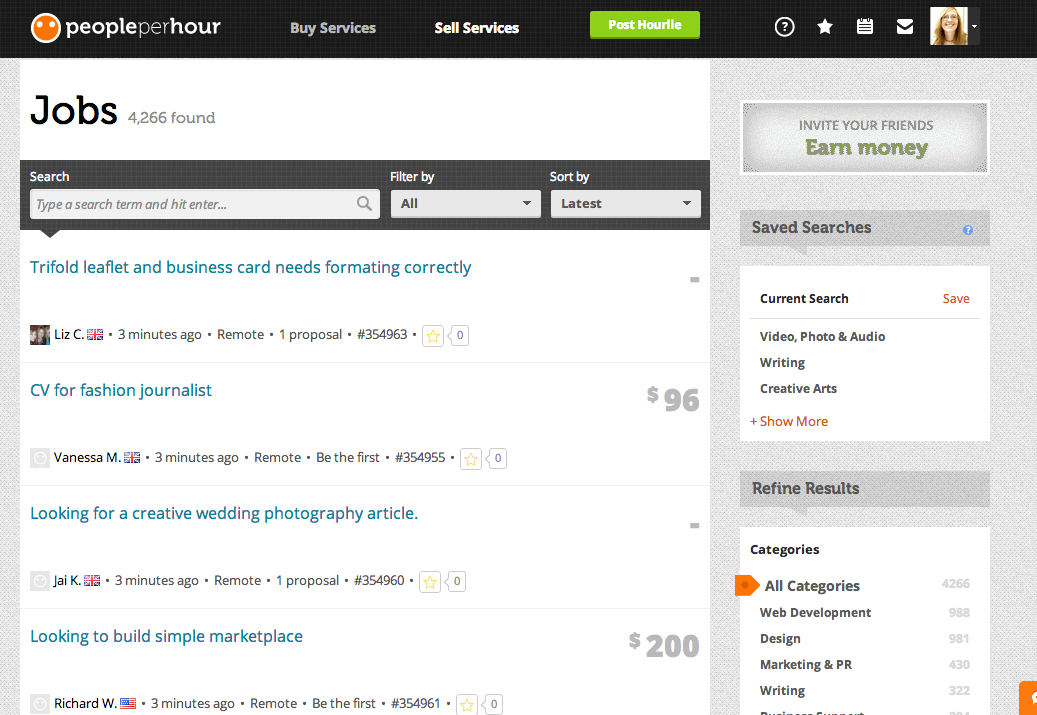The width and height of the screenshot is (1037, 715).
Task: Open favourites star icon in header
Action: click(x=825, y=26)
